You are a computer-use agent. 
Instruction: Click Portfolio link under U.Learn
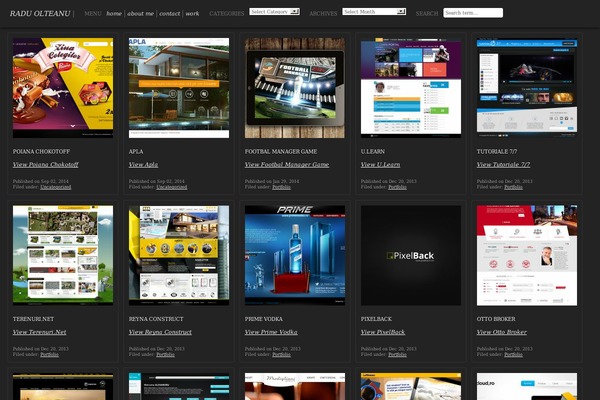[397, 187]
